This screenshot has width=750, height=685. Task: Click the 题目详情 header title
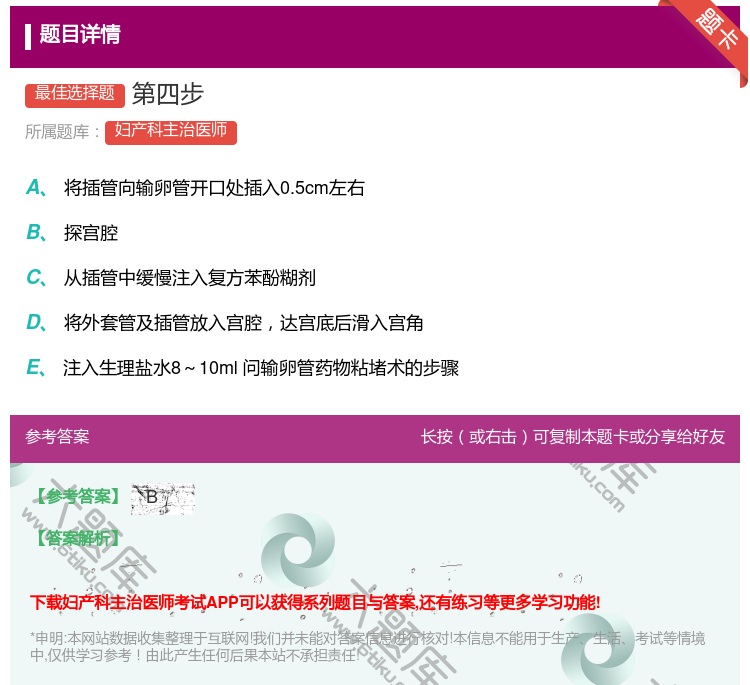tap(80, 34)
